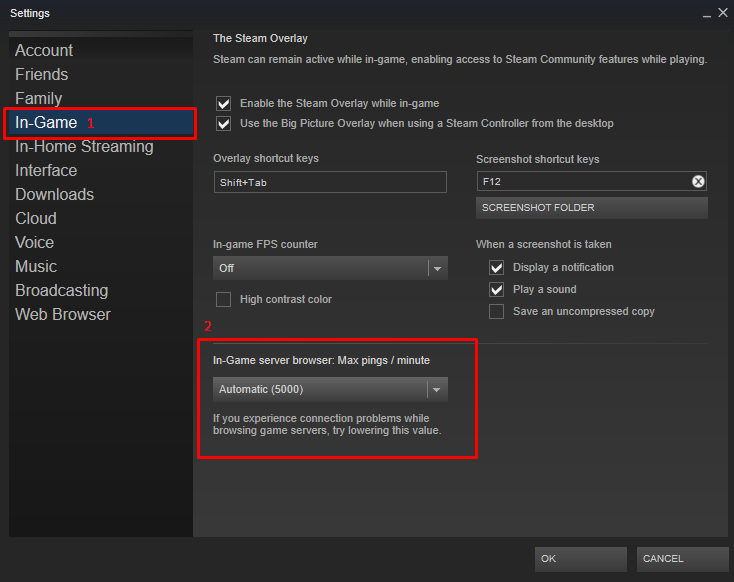Screen dimensions: 734x582
Task: Open the Max pings per minute dropdown
Action: [x=330, y=390]
